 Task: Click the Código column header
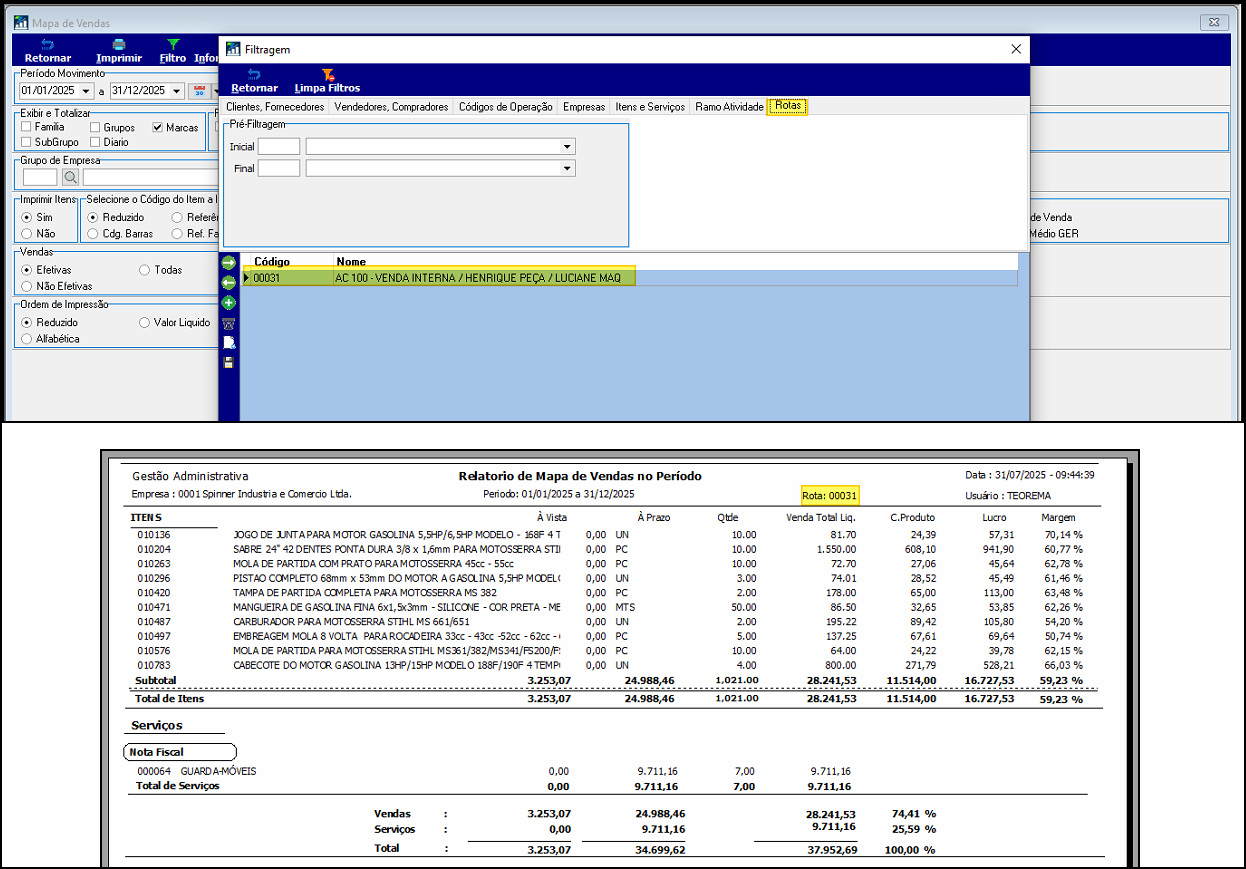tap(271, 262)
